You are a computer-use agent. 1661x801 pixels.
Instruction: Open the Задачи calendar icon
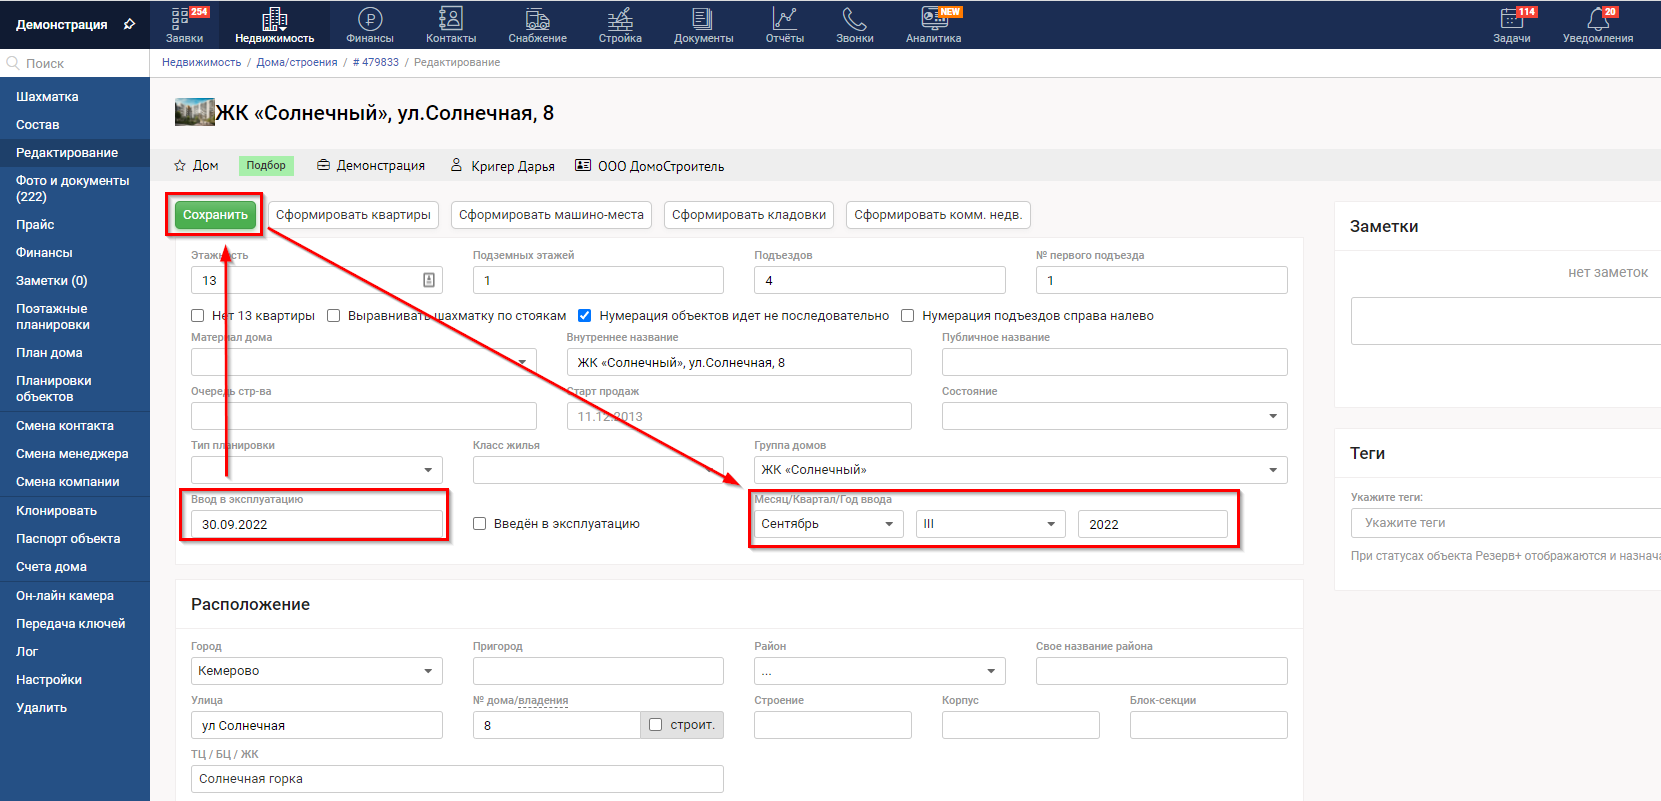(1511, 19)
